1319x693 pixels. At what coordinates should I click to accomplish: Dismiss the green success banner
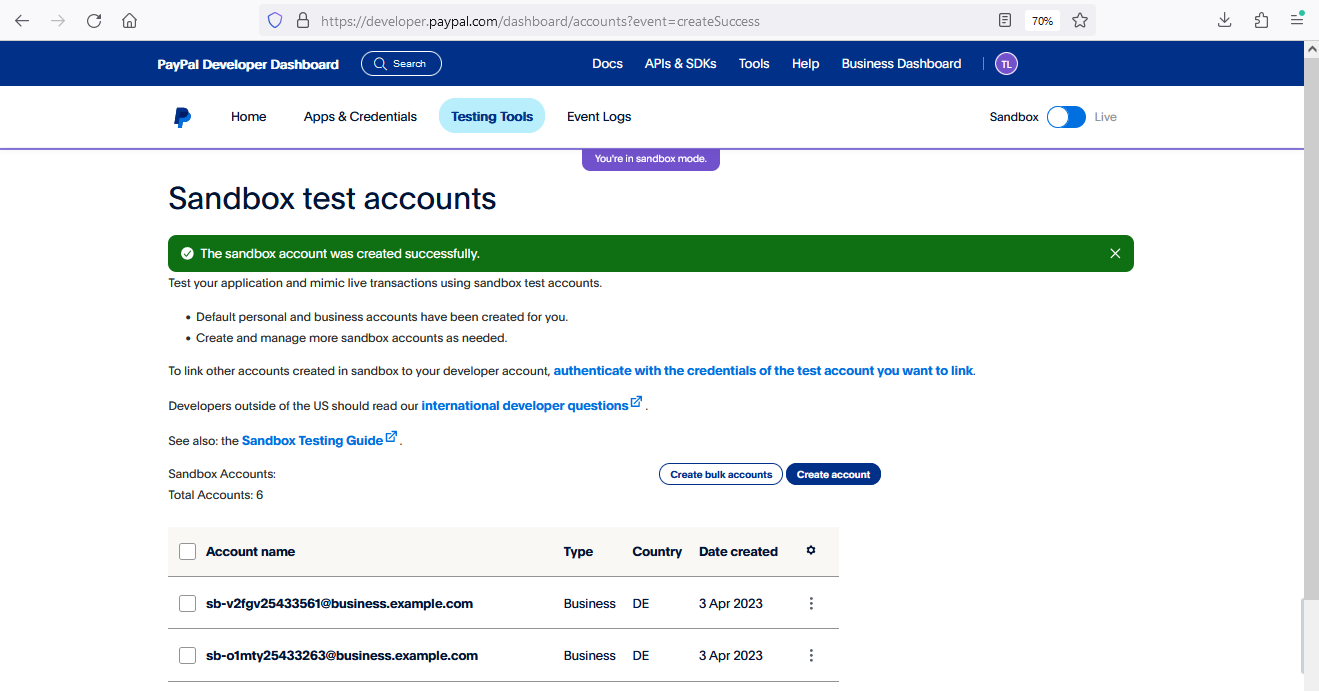(1115, 254)
